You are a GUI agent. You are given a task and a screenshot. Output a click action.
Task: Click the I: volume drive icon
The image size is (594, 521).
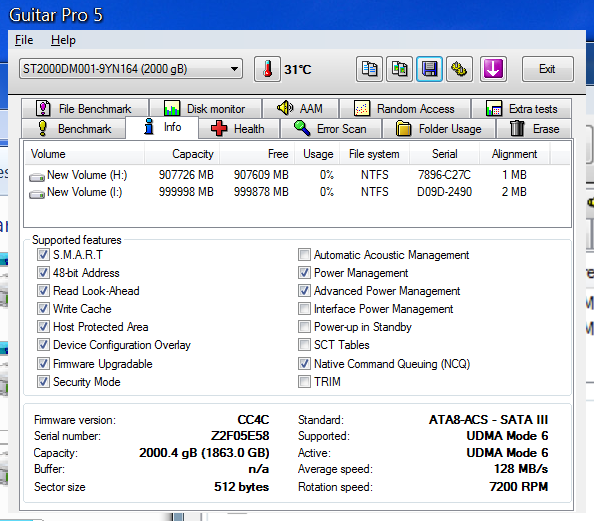[37, 194]
